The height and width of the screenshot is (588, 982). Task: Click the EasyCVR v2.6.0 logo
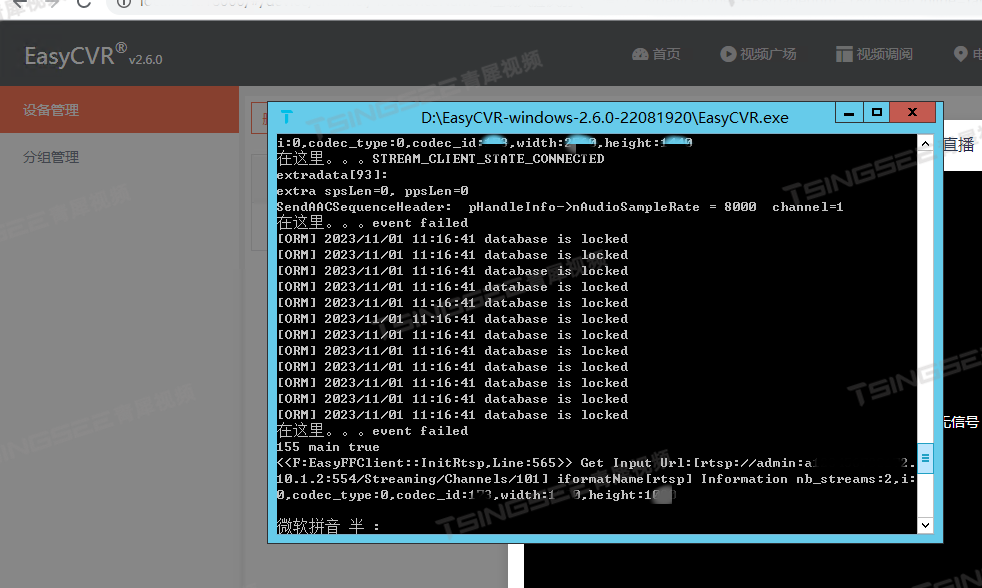pyautogui.click(x=93, y=56)
